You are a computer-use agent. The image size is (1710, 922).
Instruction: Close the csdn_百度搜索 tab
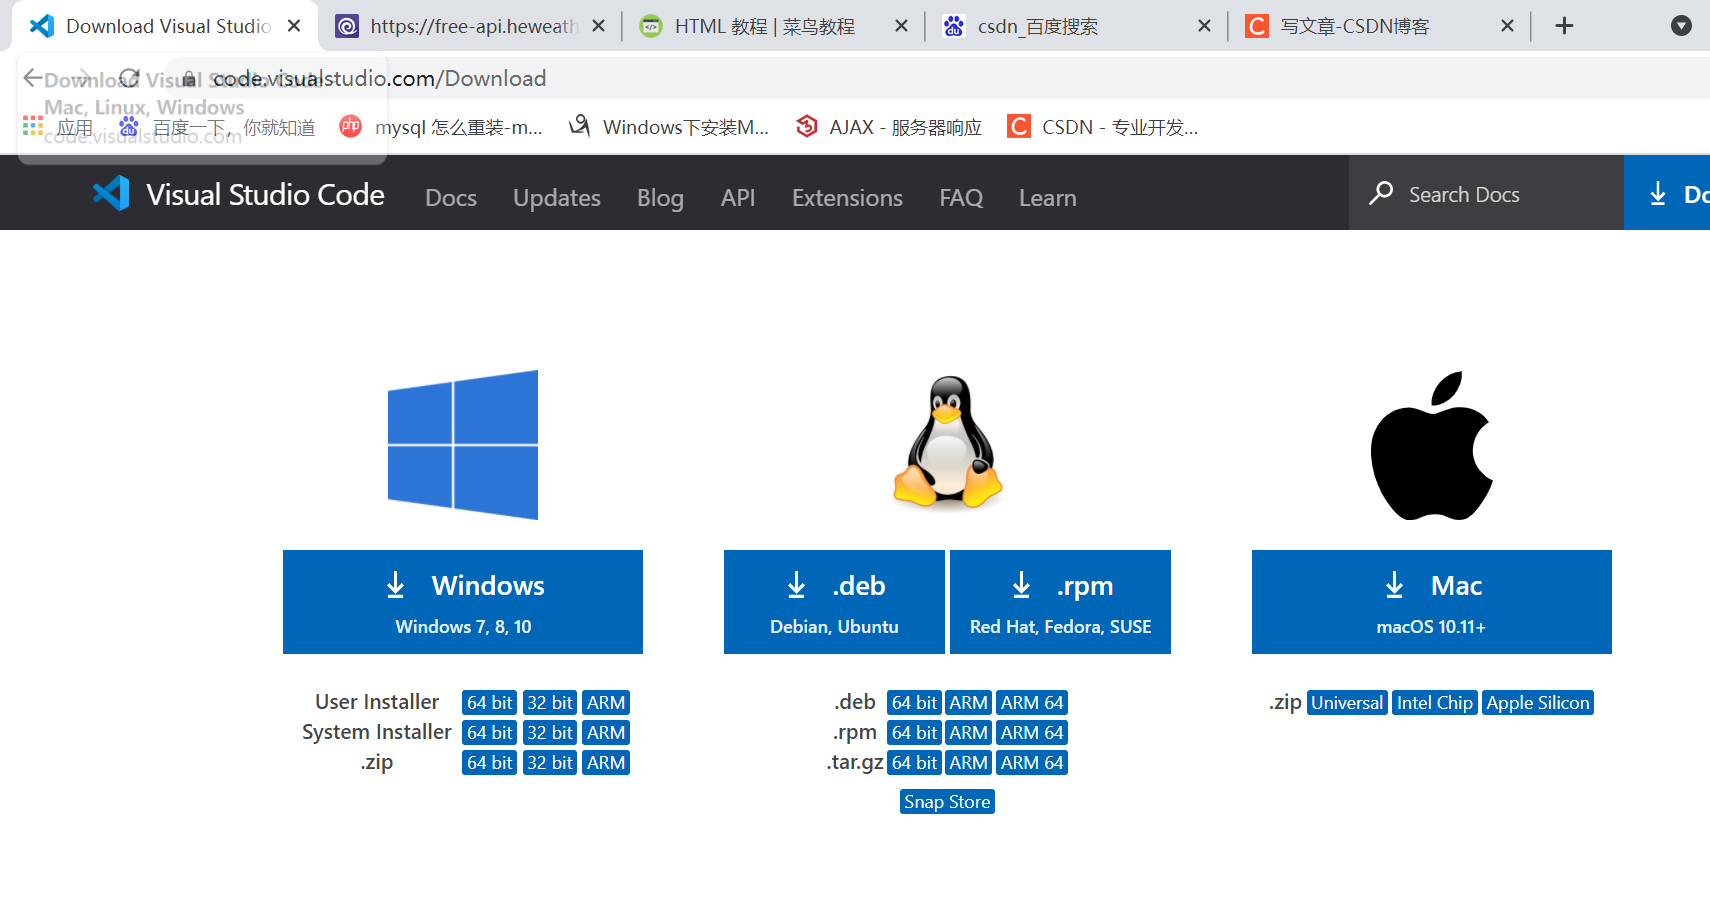click(1204, 26)
